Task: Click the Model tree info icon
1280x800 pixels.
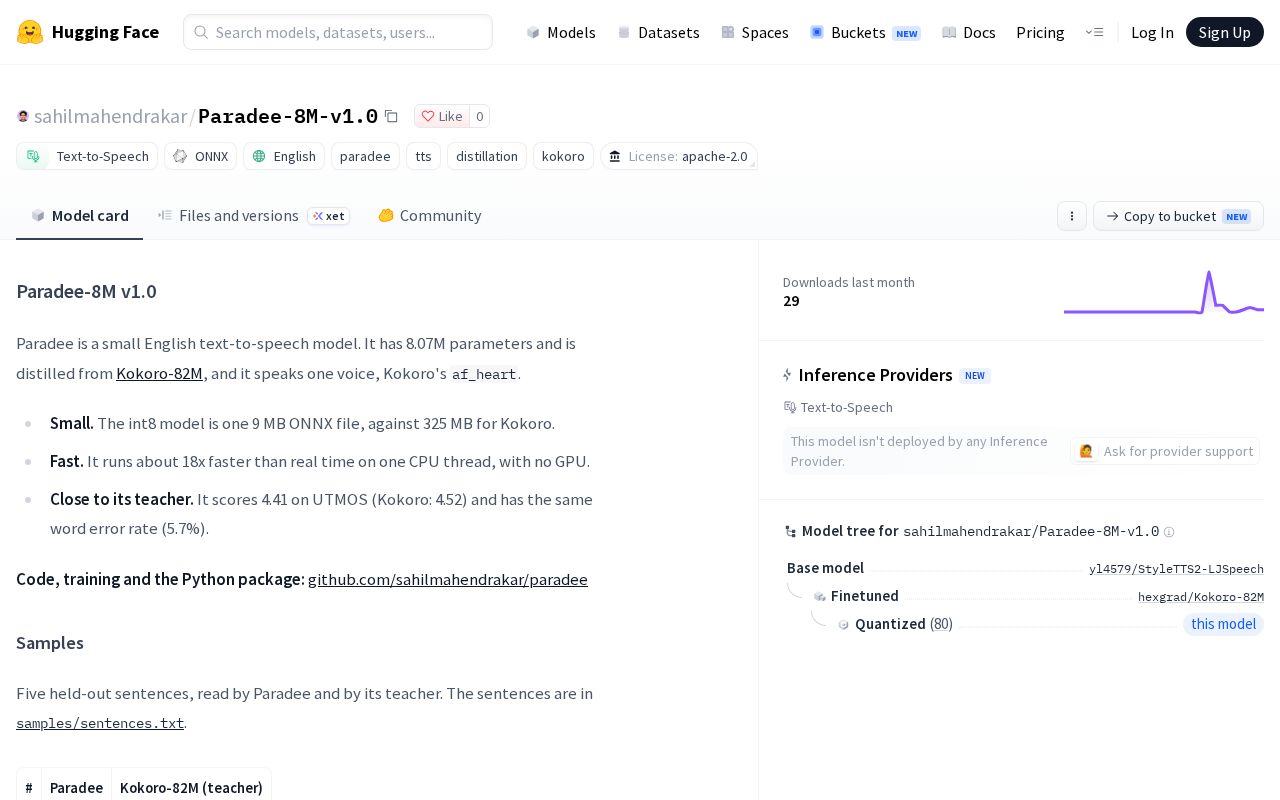Action: click(1169, 532)
